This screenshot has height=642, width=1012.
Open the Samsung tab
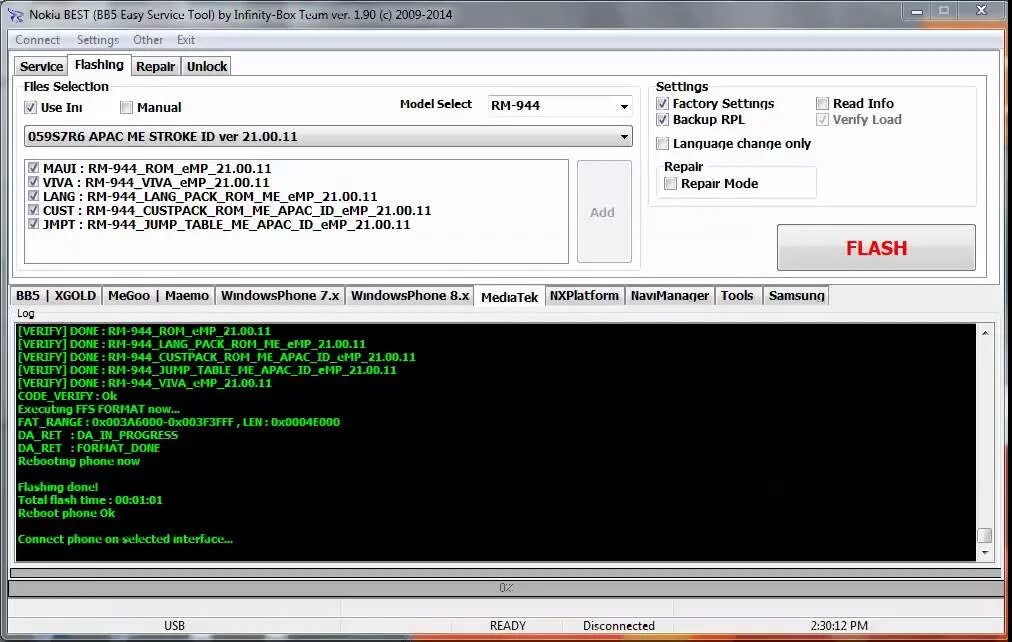796,296
